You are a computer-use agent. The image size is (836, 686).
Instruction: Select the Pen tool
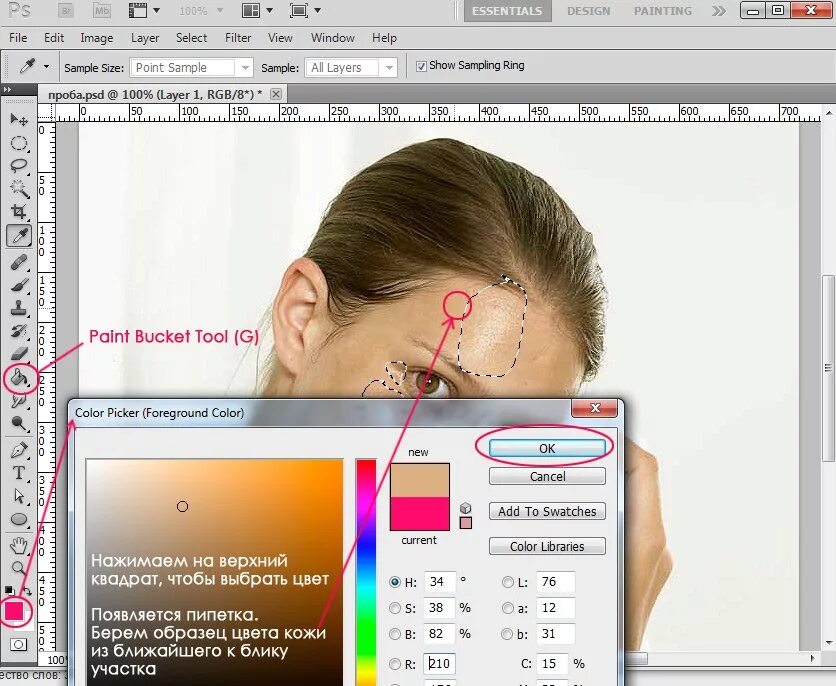pyautogui.click(x=19, y=450)
